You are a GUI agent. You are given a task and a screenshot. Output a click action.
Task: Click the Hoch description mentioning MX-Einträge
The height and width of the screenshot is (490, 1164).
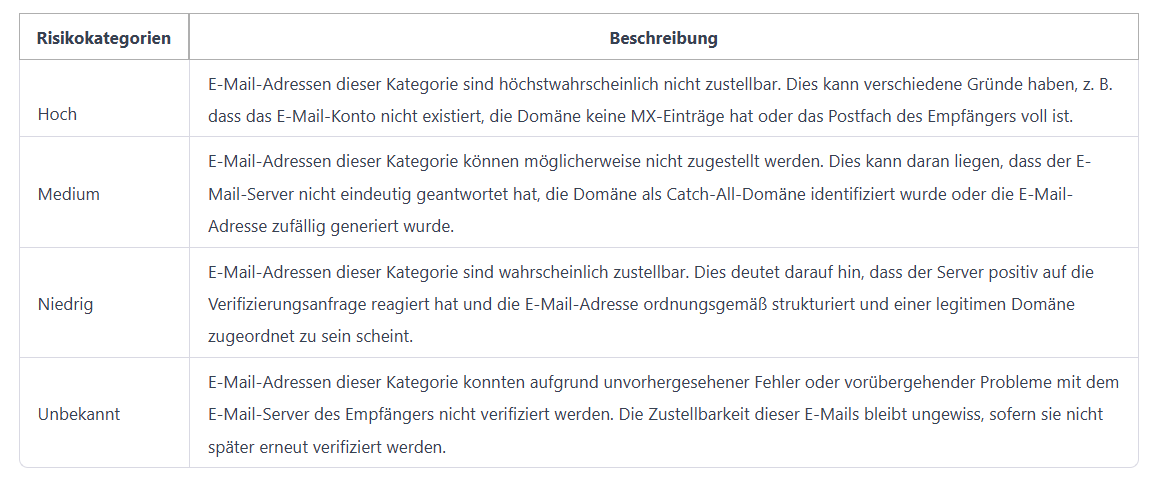(x=664, y=99)
